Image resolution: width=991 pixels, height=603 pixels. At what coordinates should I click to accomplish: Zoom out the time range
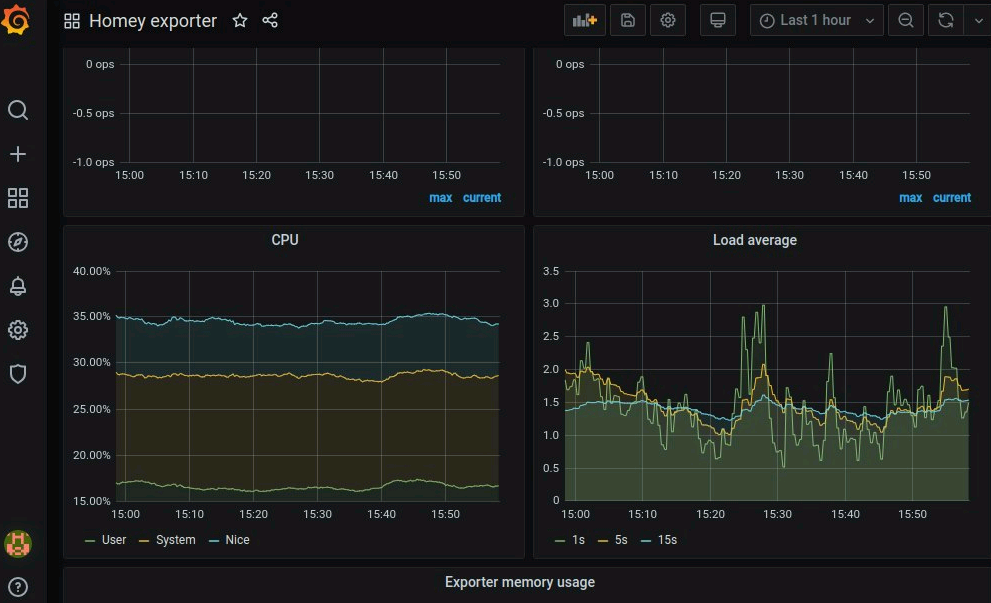click(x=906, y=20)
